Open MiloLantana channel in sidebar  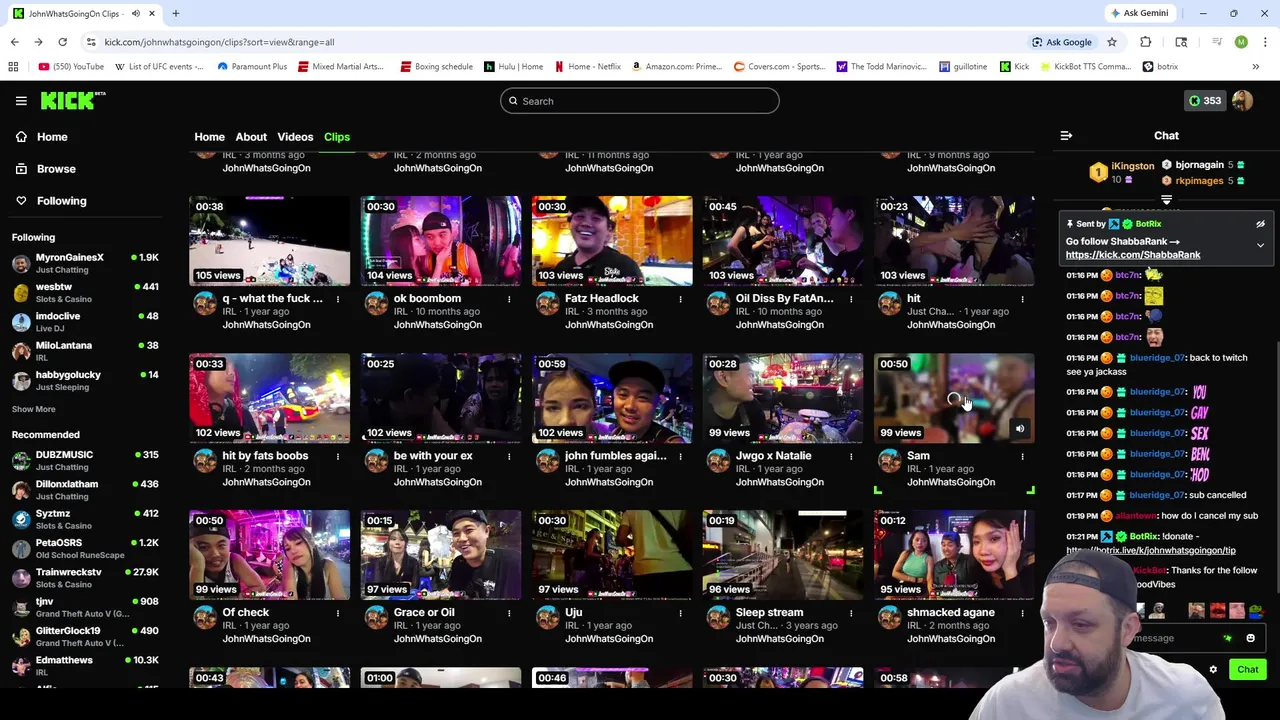point(84,351)
